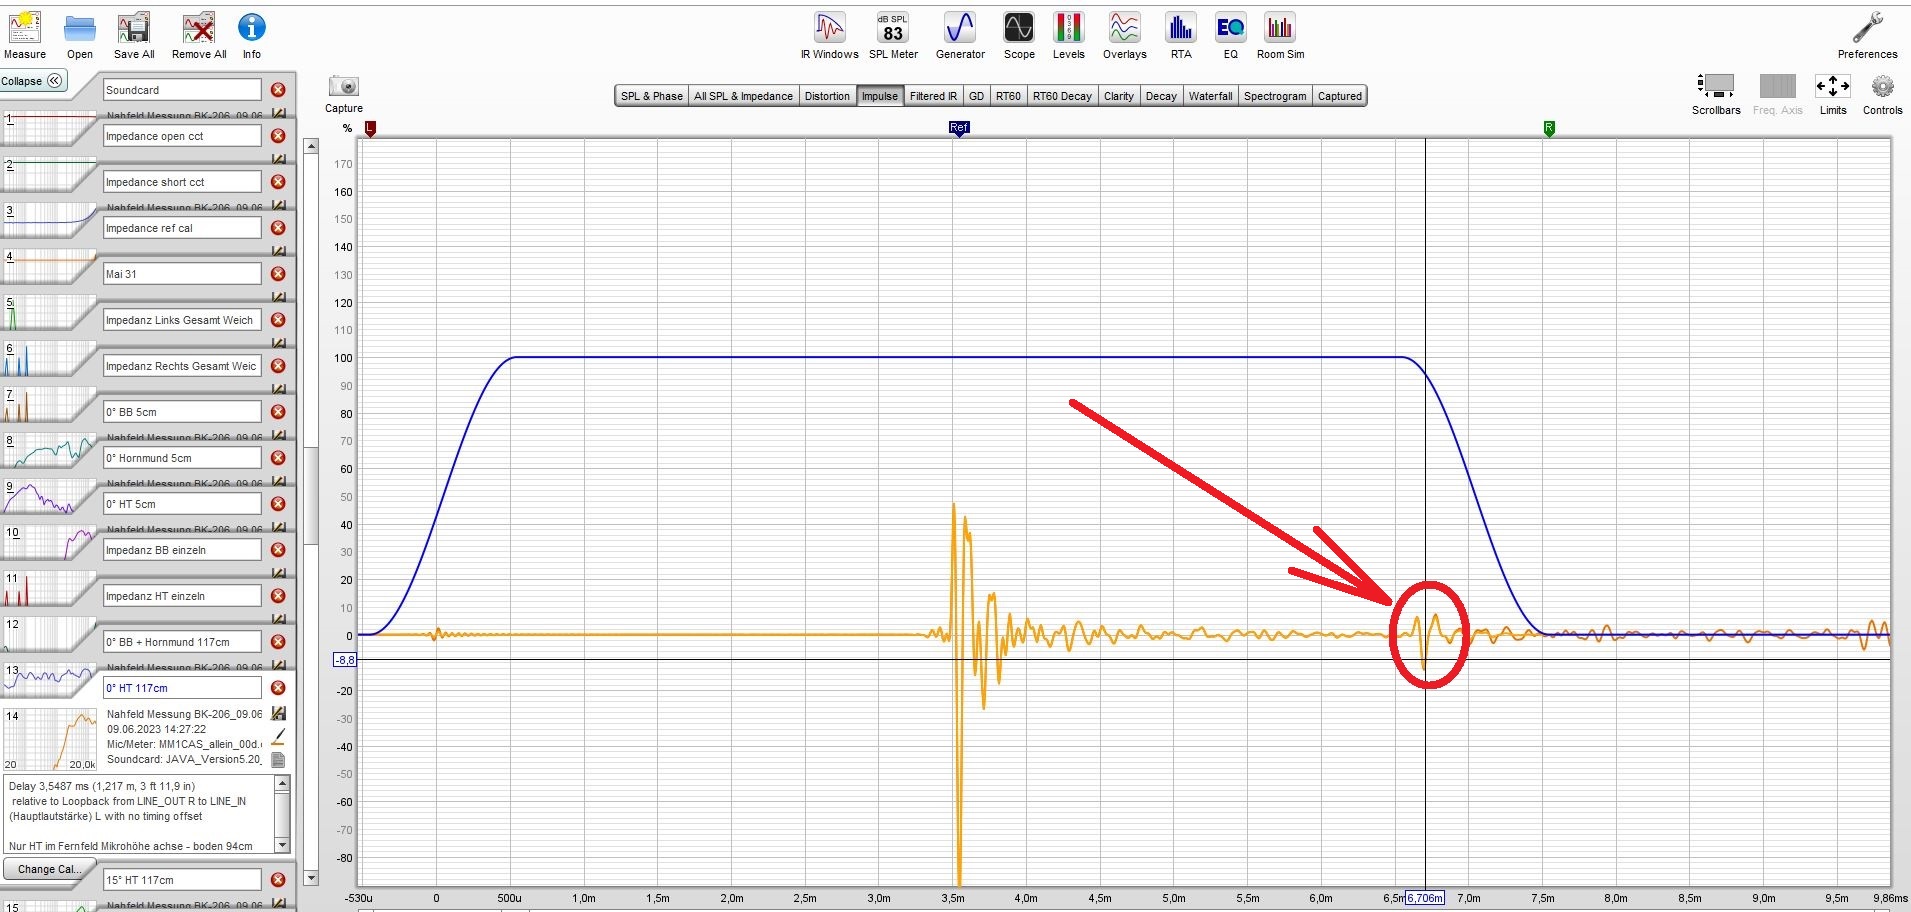Remove the selected 0° HT 117cm measurement
This screenshot has width=1911, height=912.
(x=278, y=688)
